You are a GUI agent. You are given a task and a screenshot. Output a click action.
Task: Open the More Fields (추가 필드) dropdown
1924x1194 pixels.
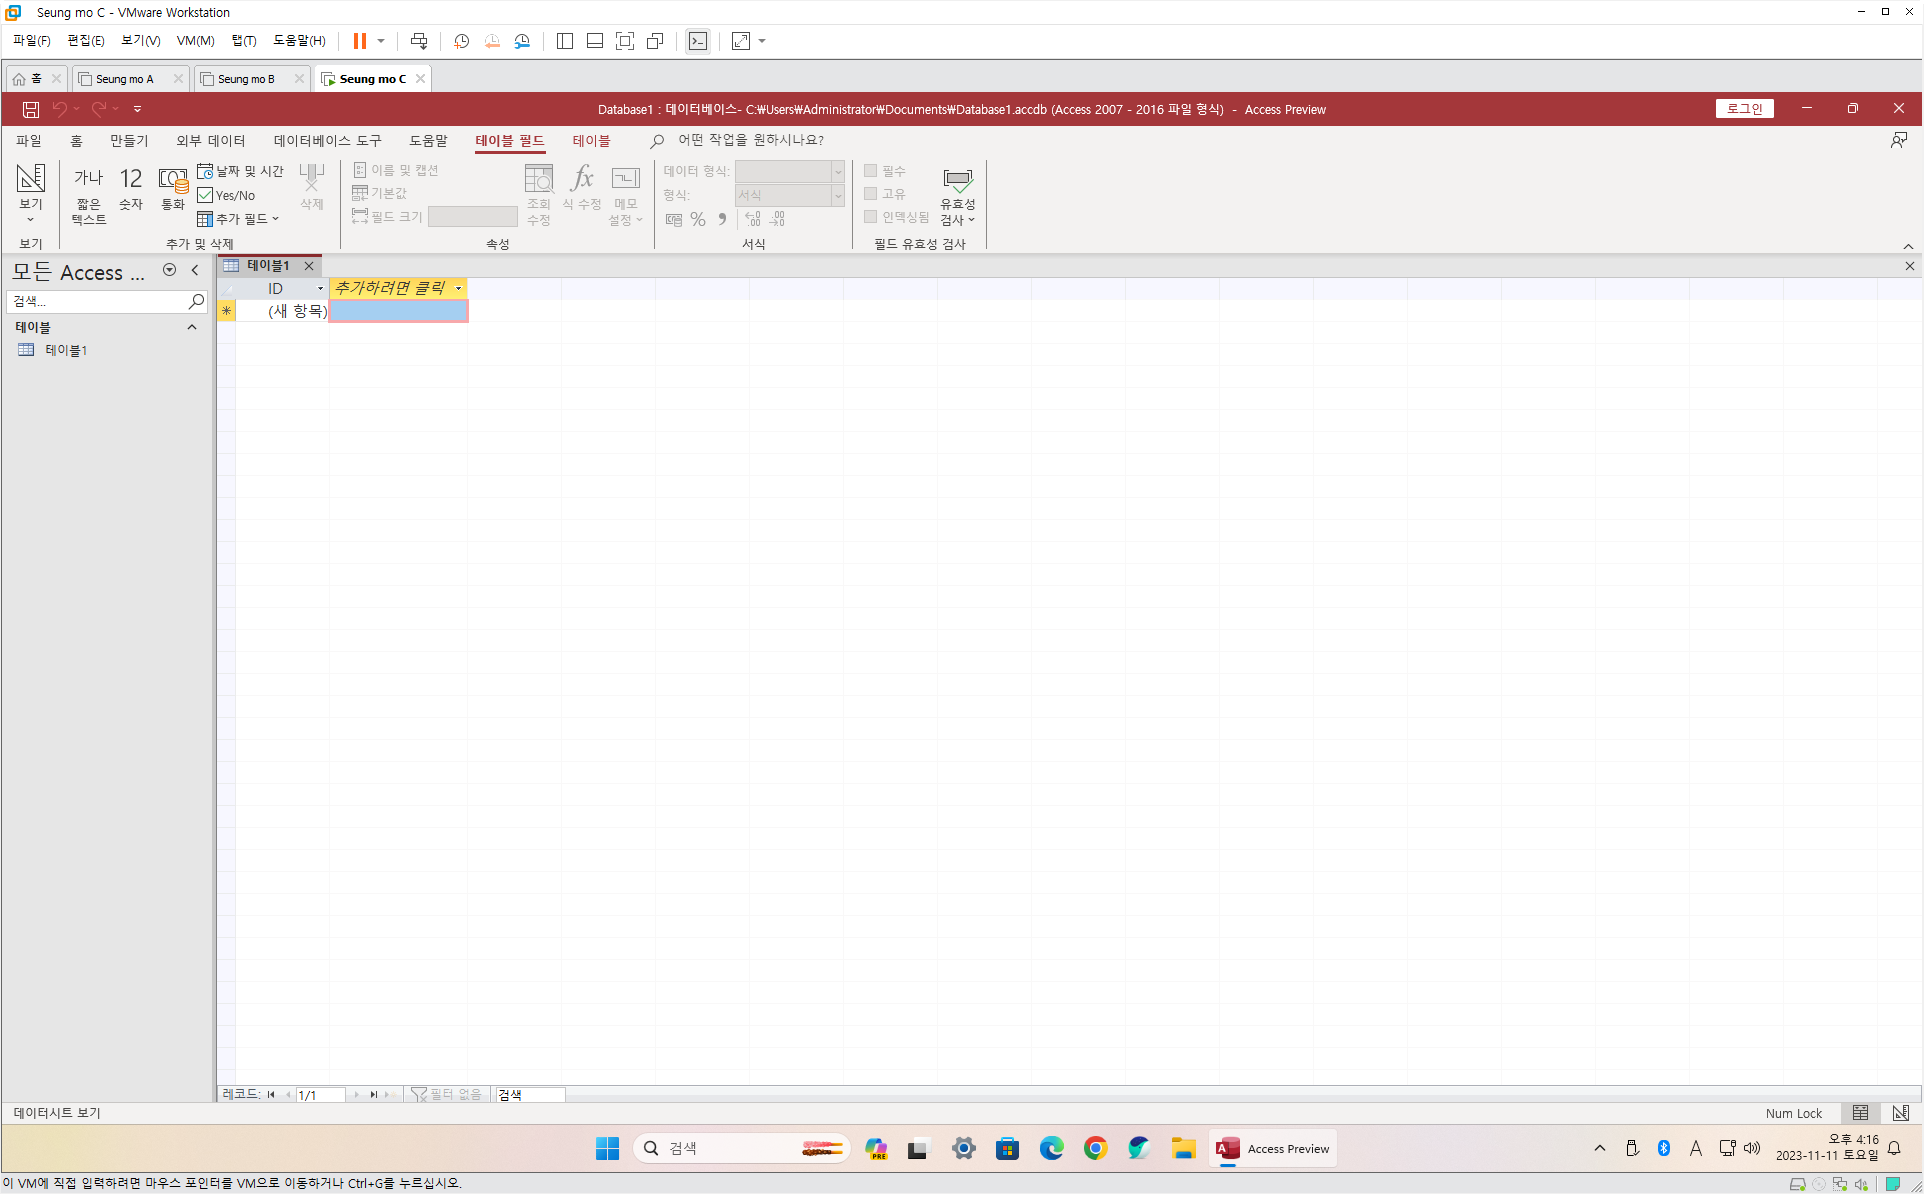click(239, 218)
